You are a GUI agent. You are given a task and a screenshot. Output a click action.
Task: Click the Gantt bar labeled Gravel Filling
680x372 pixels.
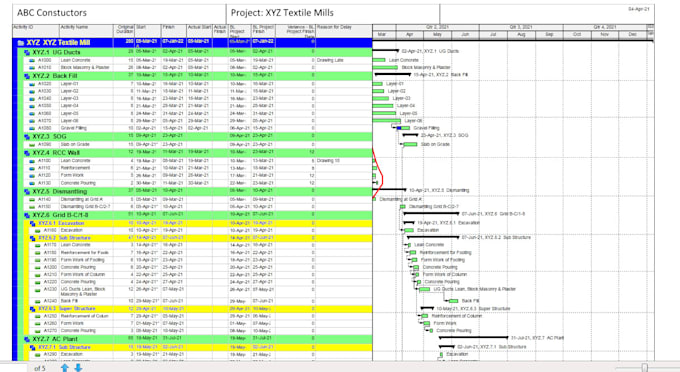point(404,128)
